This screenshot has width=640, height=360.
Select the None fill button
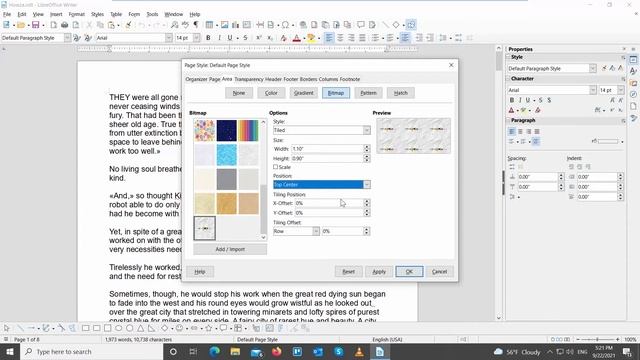click(239, 93)
